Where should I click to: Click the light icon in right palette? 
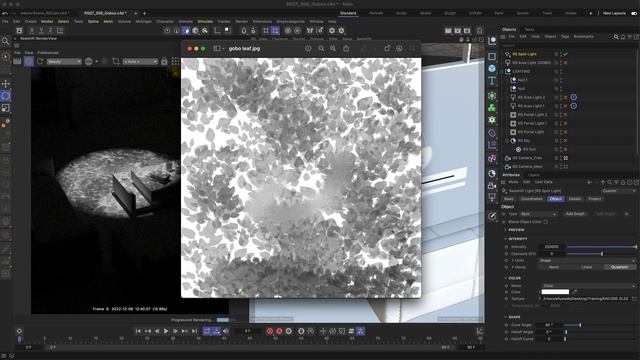point(492,198)
